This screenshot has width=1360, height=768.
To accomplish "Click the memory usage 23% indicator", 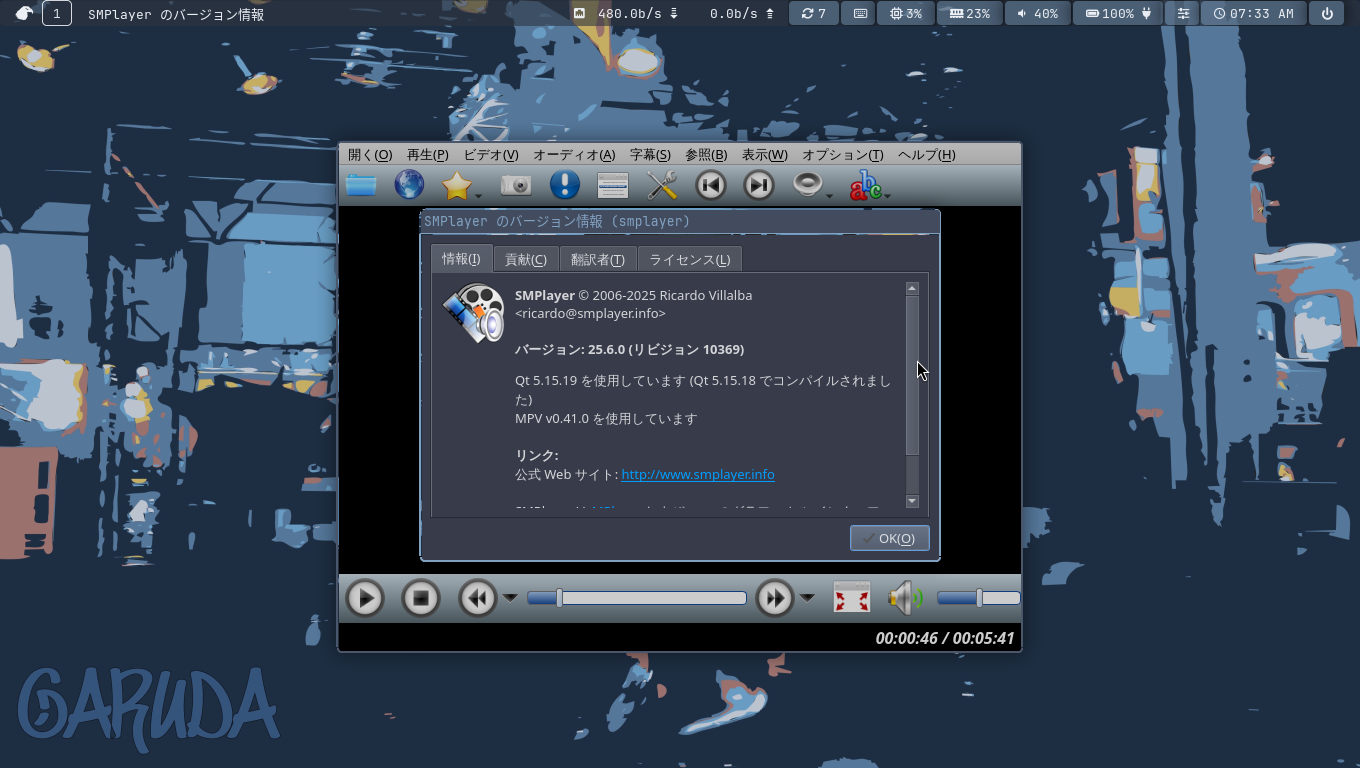I will tap(969, 14).
